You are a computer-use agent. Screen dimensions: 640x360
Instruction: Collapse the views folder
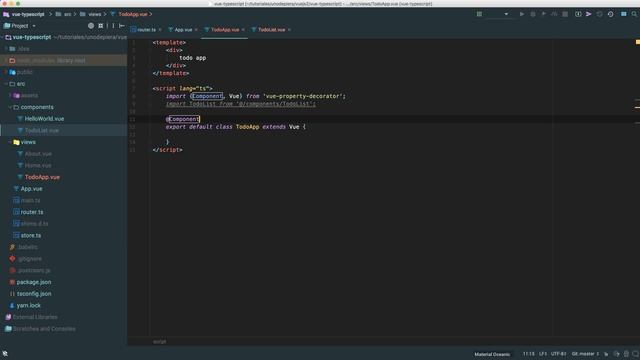(x=10, y=142)
